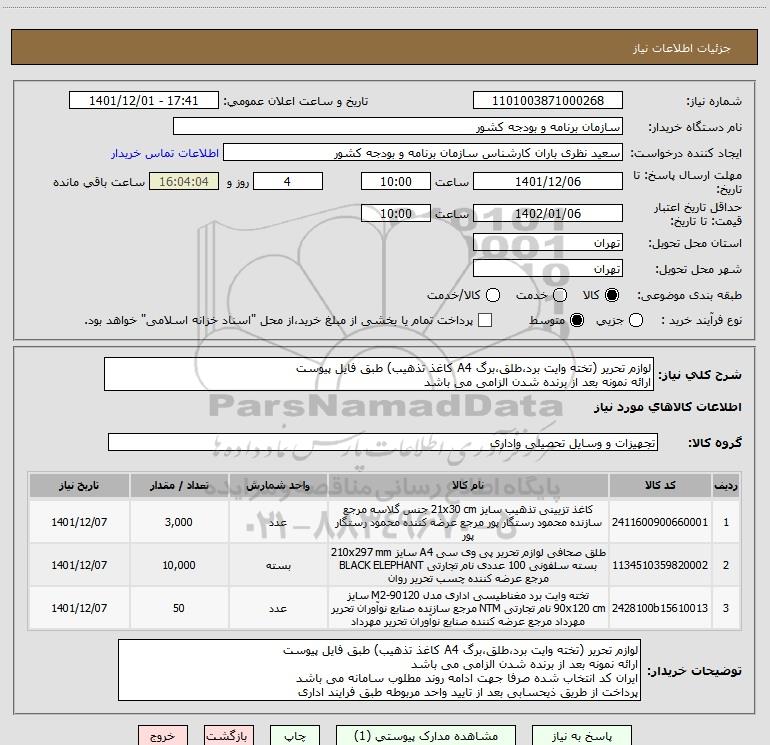
Task: Click the خروج exit button
Action: tap(163, 736)
